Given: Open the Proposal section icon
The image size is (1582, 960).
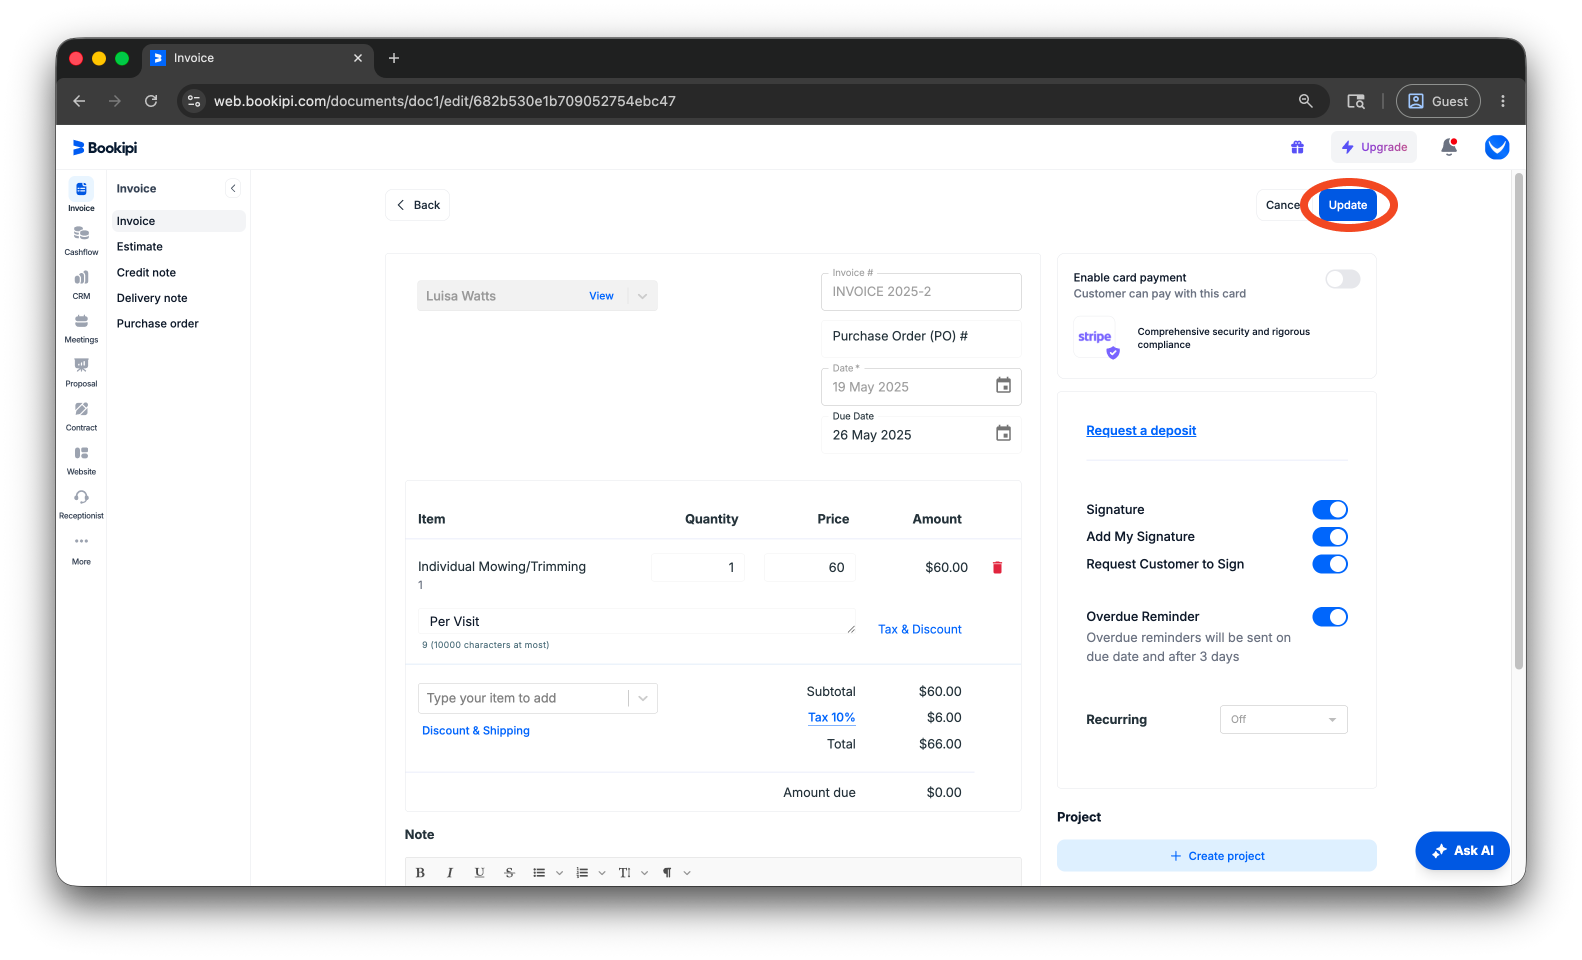Looking at the screenshot, I should 81,365.
